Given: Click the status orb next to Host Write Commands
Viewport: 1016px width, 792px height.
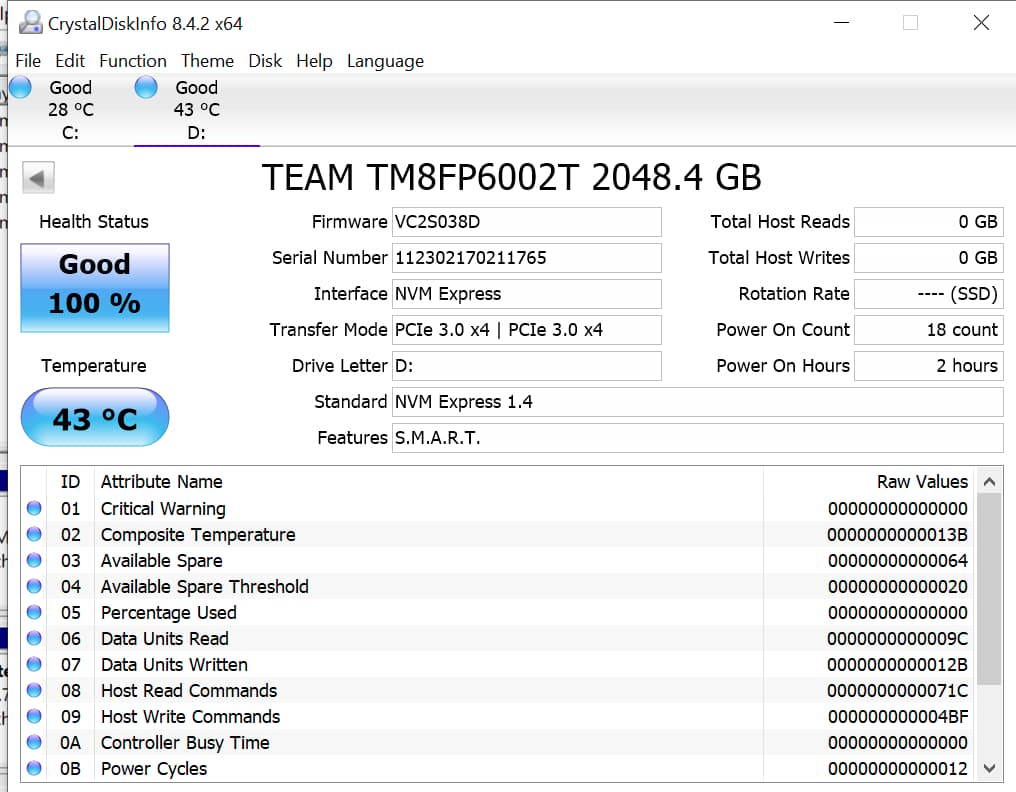Looking at the screenshot, I should point(34,716).
